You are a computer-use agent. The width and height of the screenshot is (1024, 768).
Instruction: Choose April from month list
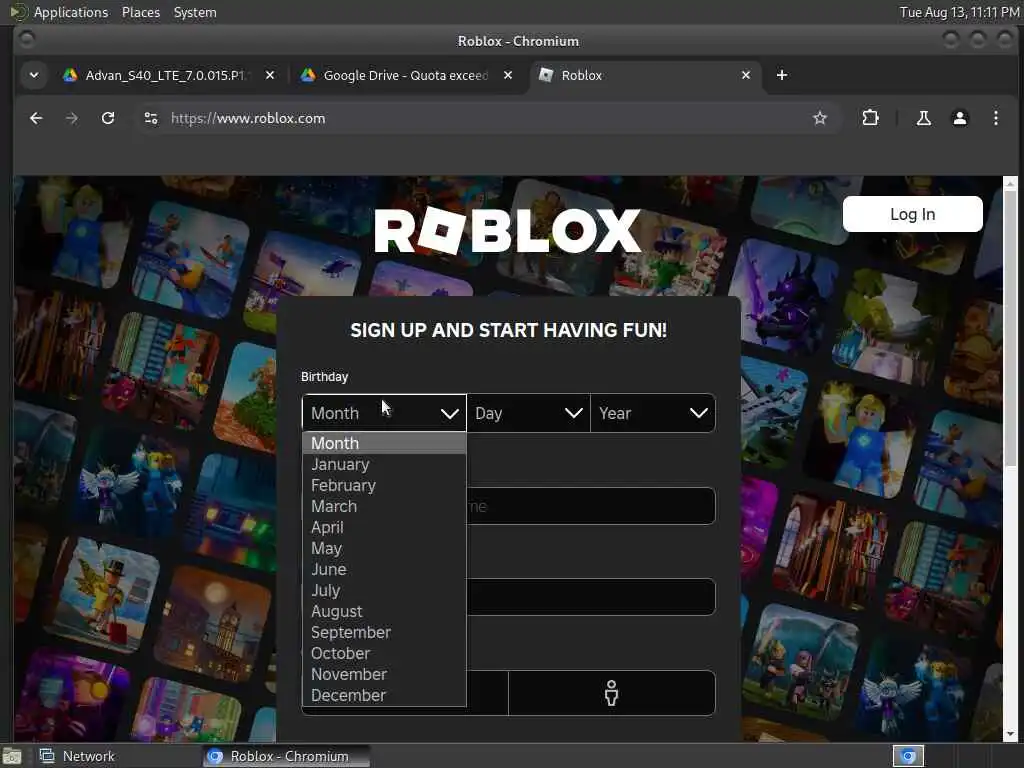(x=384, y=527)
